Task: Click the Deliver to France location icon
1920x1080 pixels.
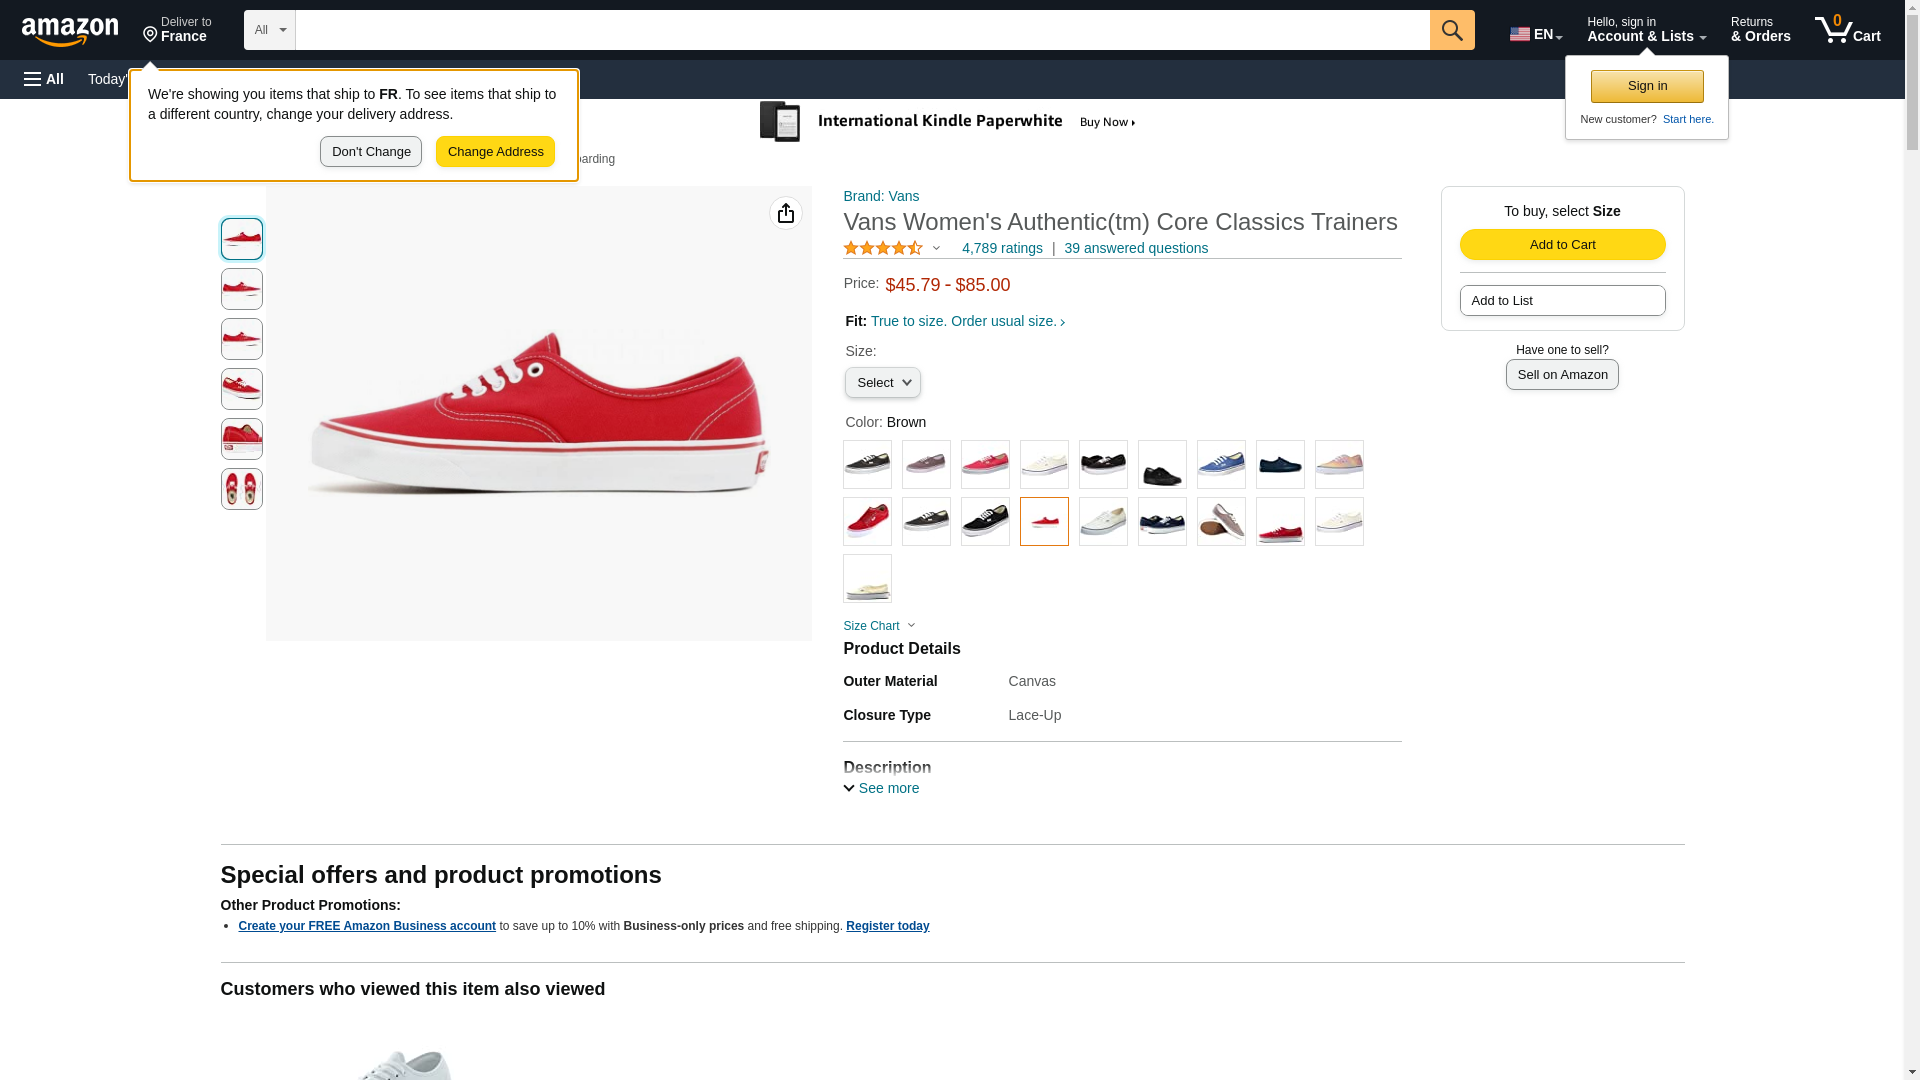Action: point(151,35)
